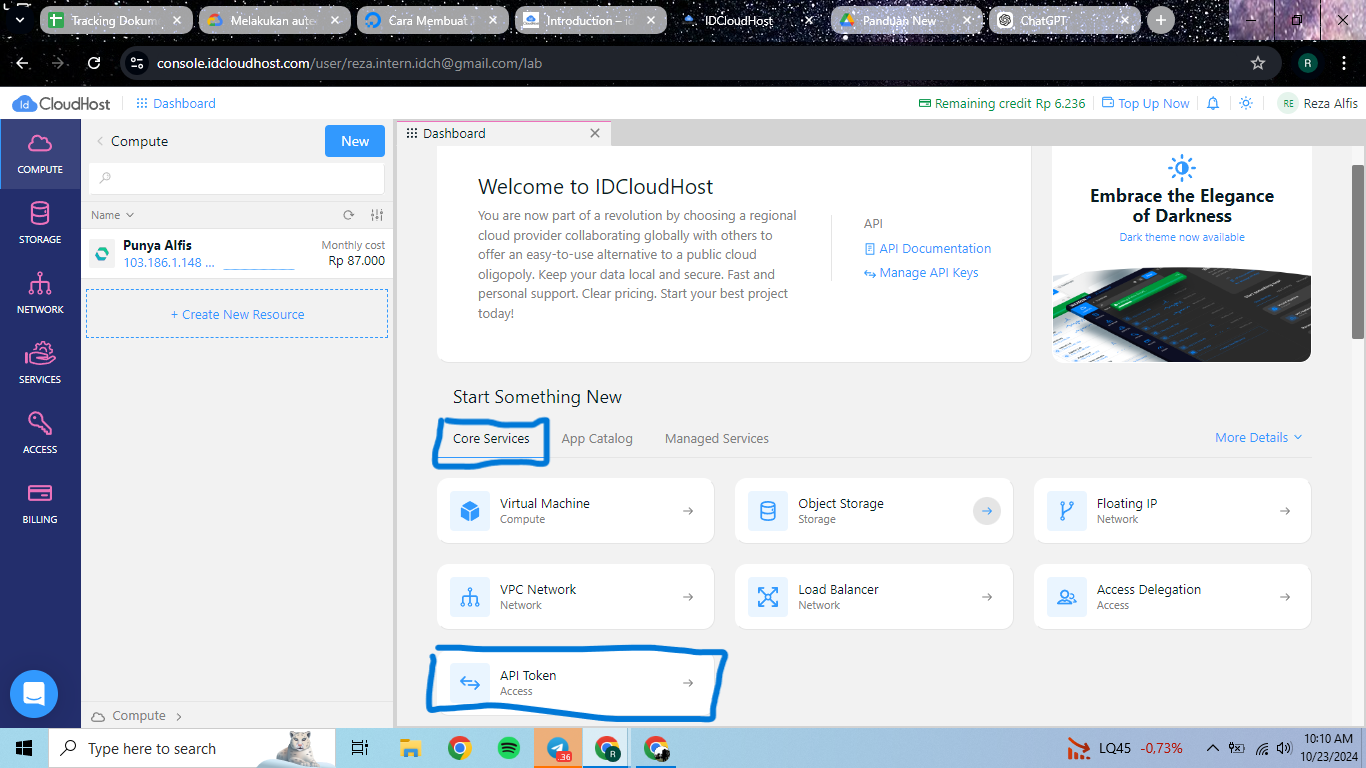Bookmark this page with star icon
The width and height of the screenshot is (1366, 768).
(x=1258, y=63)
